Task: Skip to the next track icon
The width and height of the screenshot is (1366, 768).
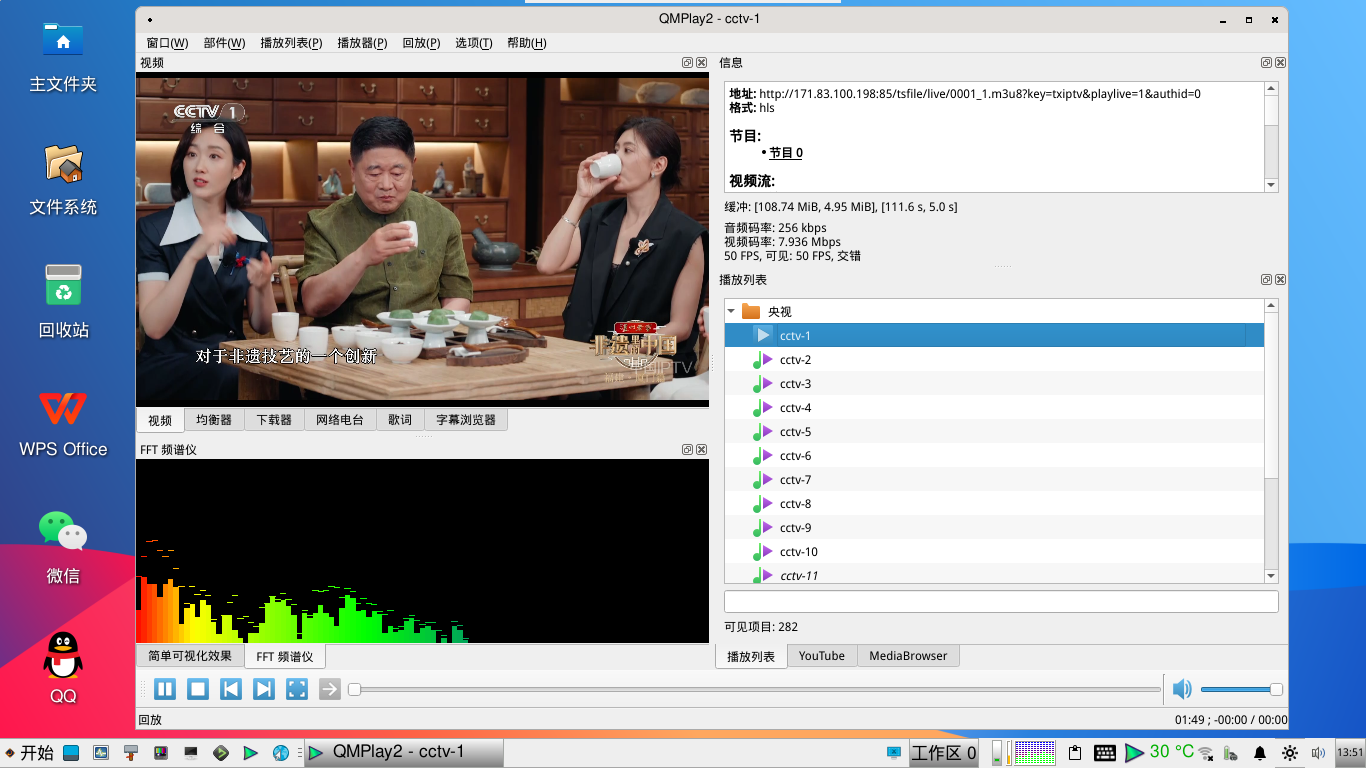Action: pos(263,689)
